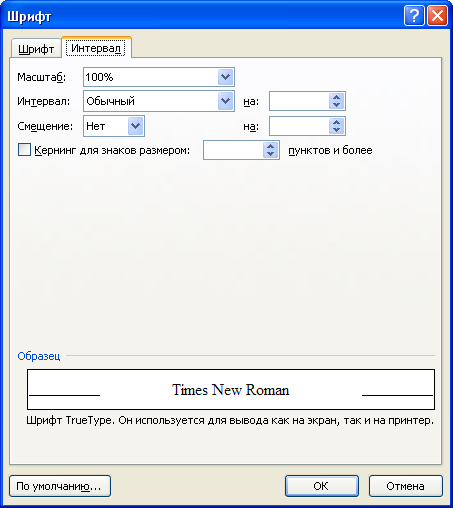The image size is (453, 508).
Task: Confirm with the OK button
Action: 322,486
